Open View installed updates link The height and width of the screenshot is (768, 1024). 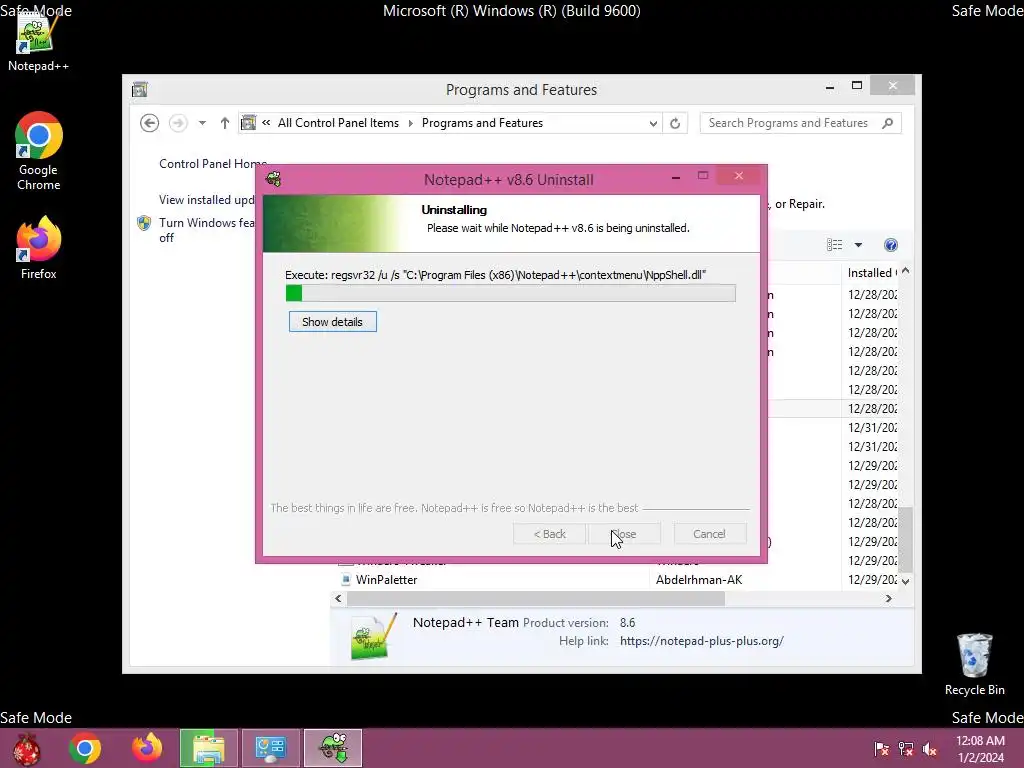(x=206, y=200)
